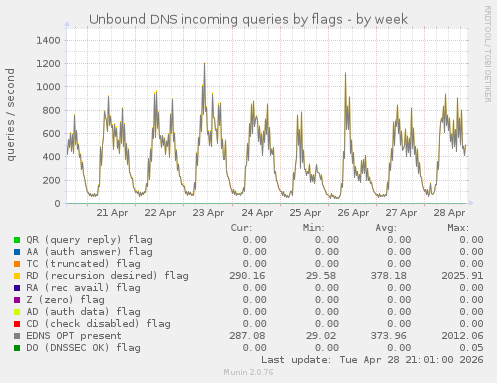Click the '26 Apr' x-axis date label
Image resolution: width=497 pixels, height=383 pixels.
tap(353, 213)
